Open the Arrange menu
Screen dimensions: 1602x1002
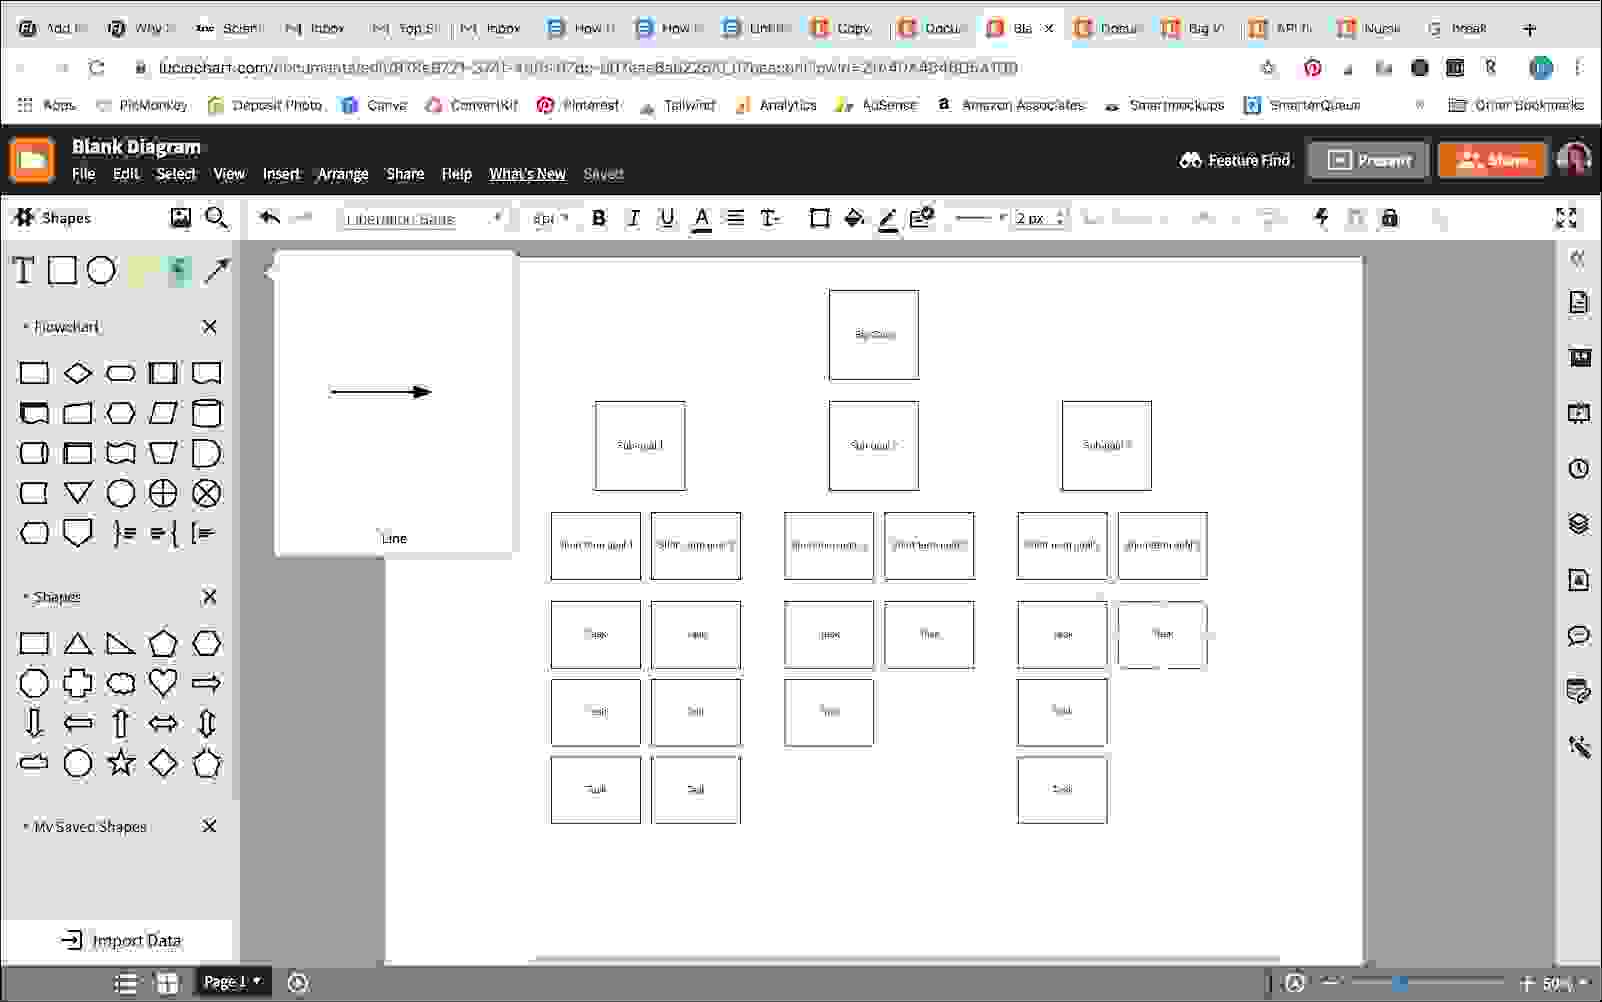[x=342, y=174]
